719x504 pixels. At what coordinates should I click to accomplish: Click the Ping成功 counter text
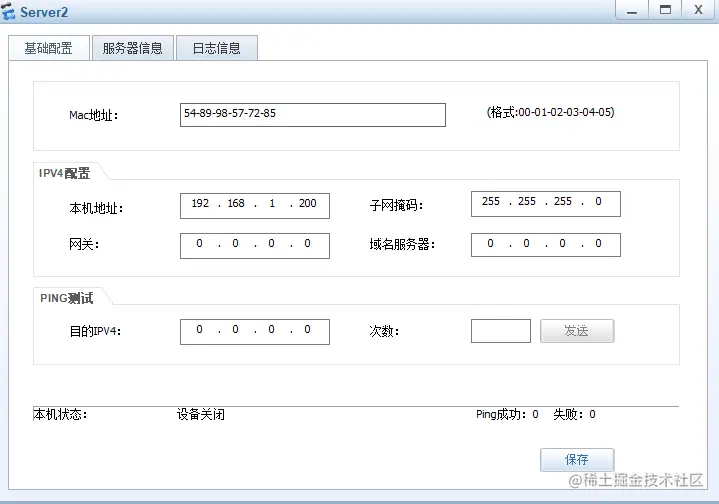507,415
